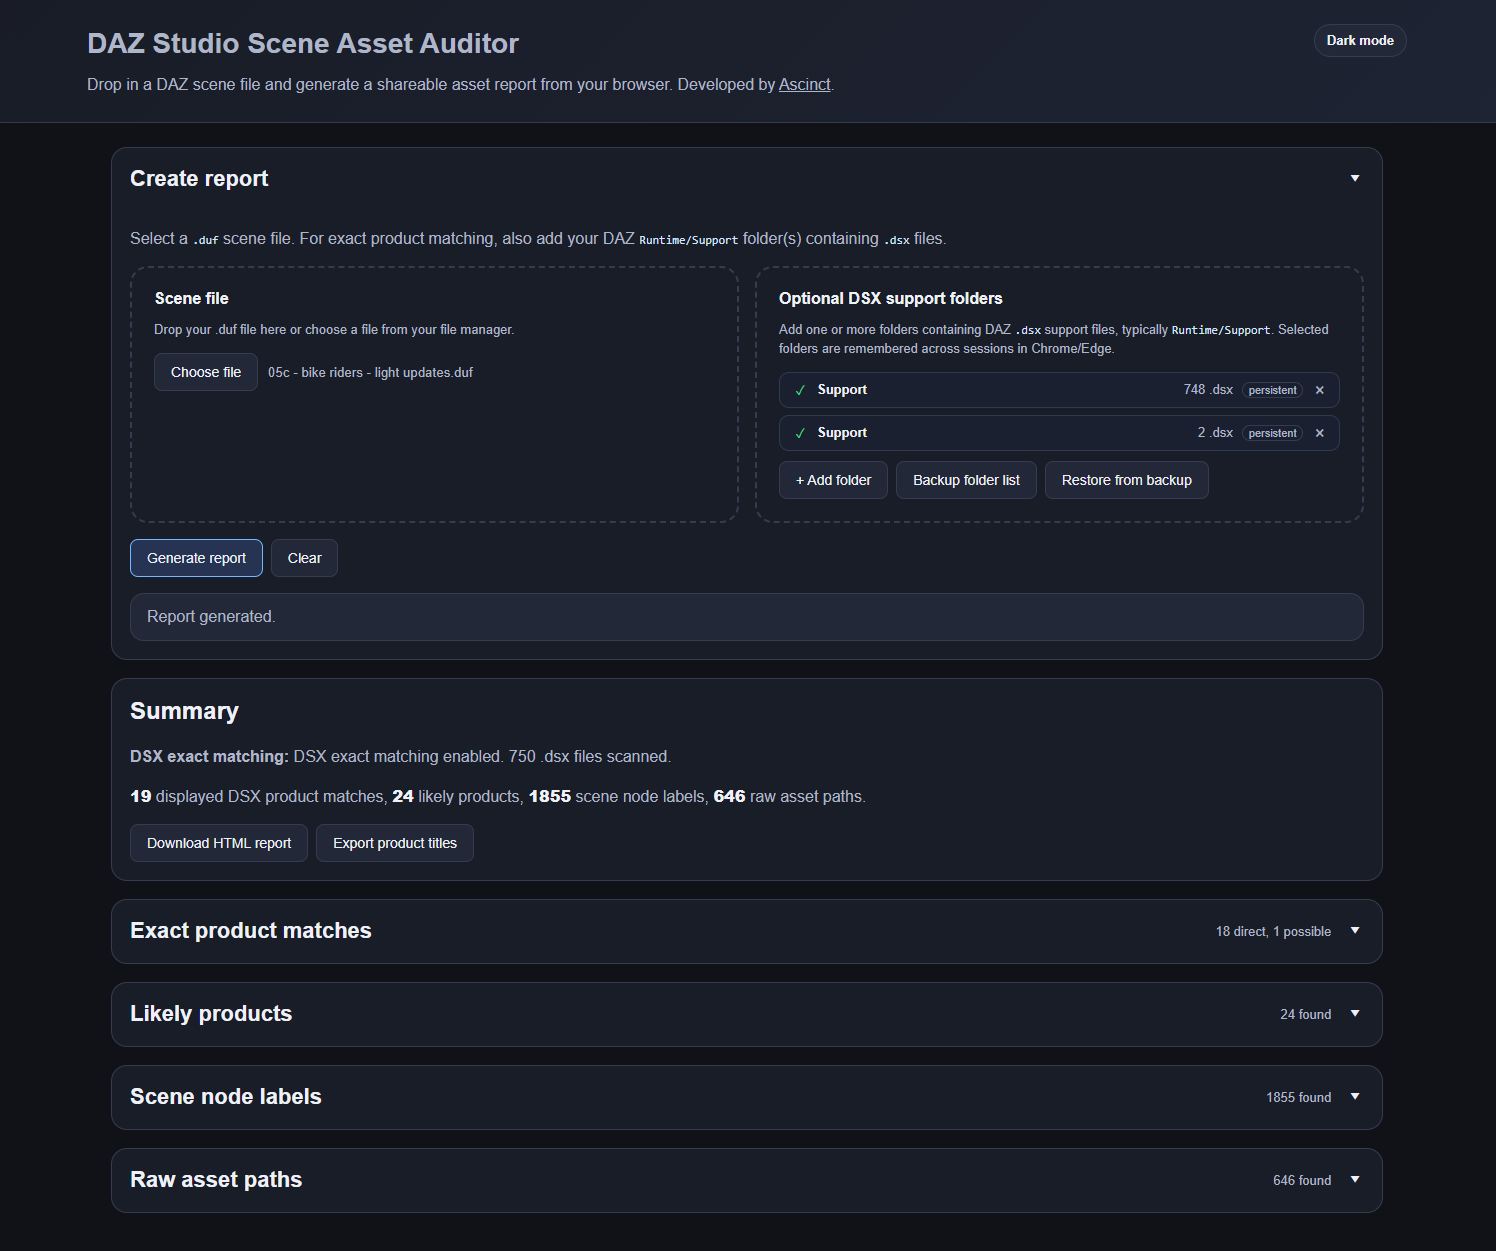
Task: Remove the Support folder with 2 .dsx files
Action: (x=1320, y=433)
